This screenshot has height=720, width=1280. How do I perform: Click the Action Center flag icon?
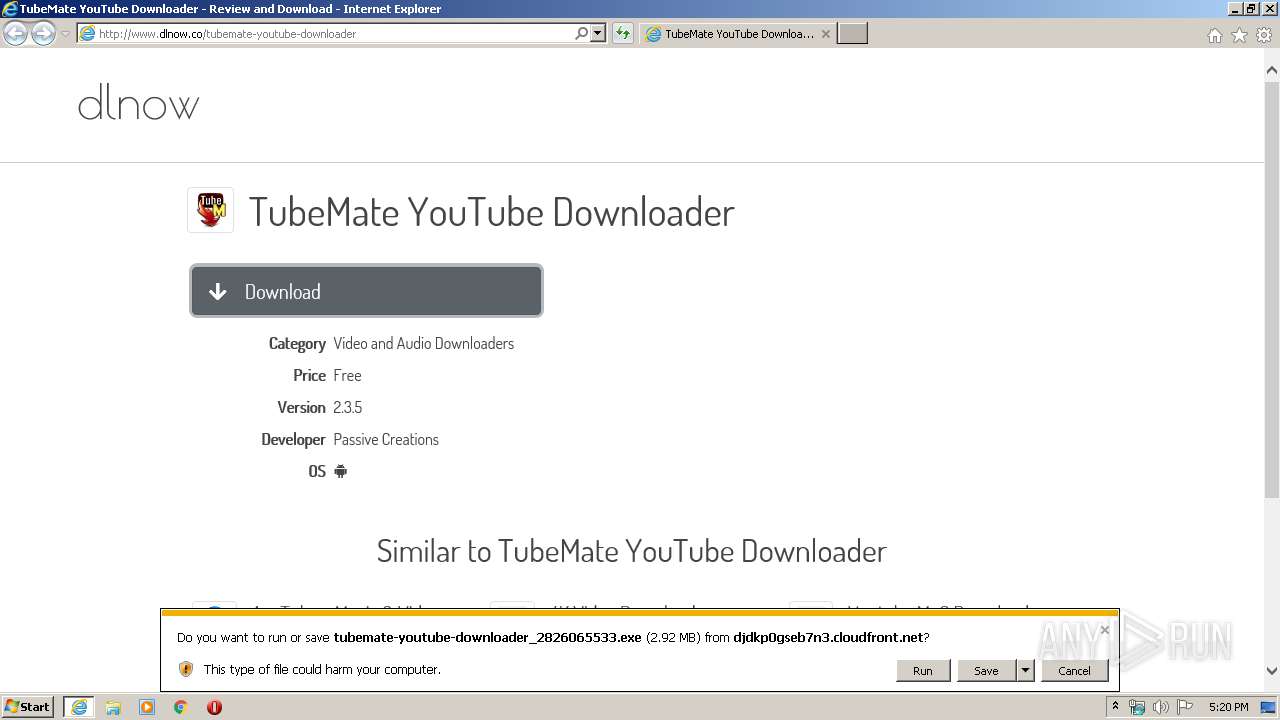[1184, 707]
